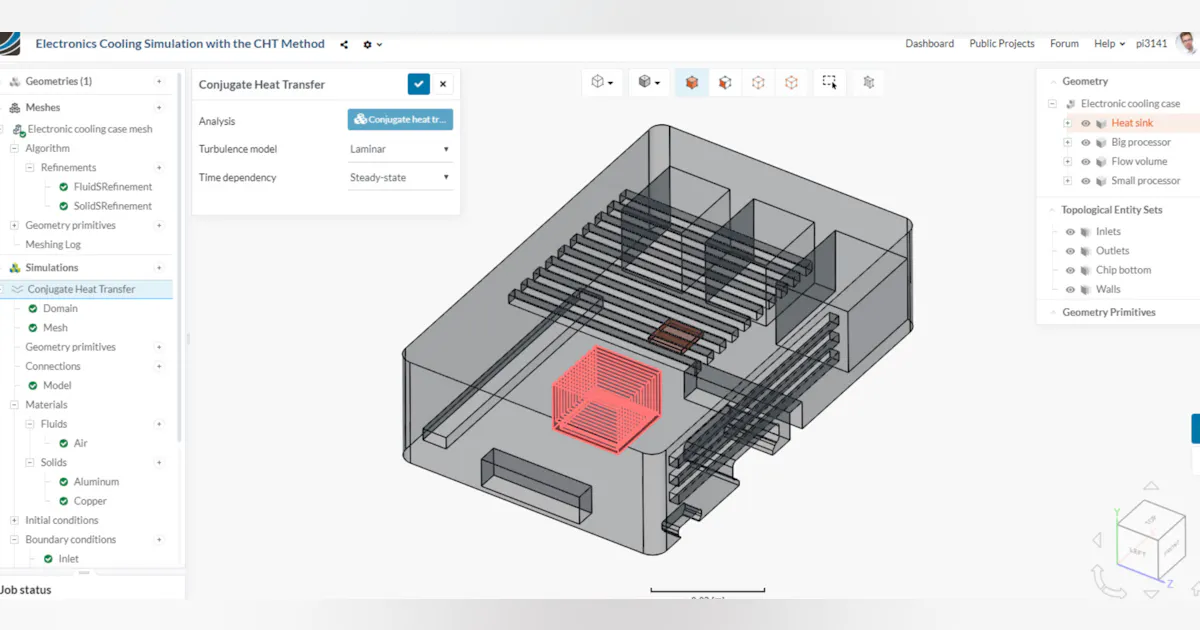Expand mesh Geometry primitives node
This screenshot has width=1200, height=630.
15,225
